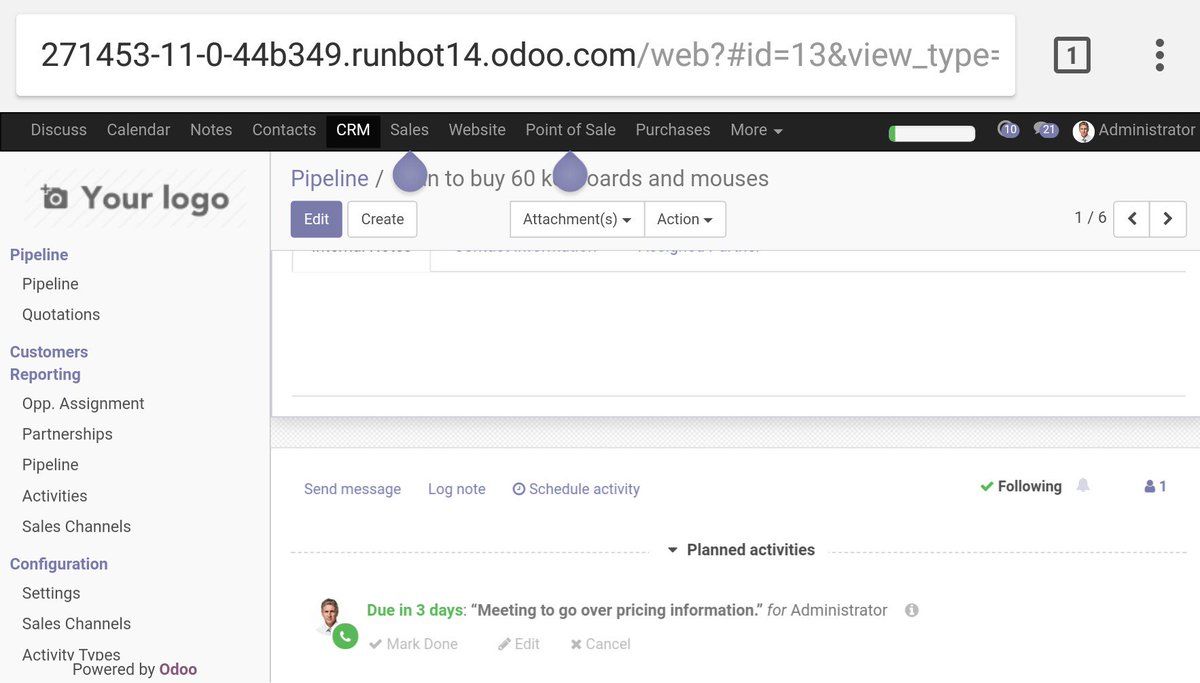
Task: Click the Schedule activity link
Action: coord(576,489)
